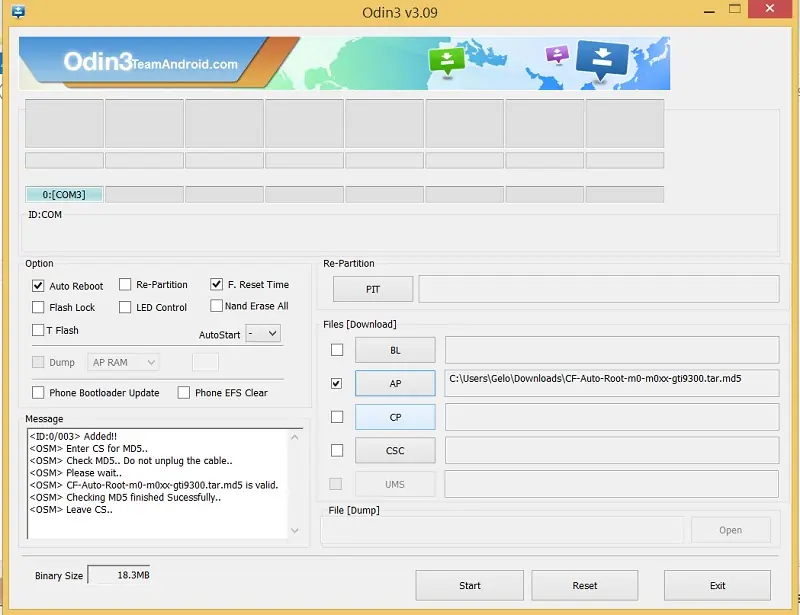The height and width of the screenshot is (615, 800).
Task: Select the 0:[COM3] port indicator
Action: tap(64, 194)
